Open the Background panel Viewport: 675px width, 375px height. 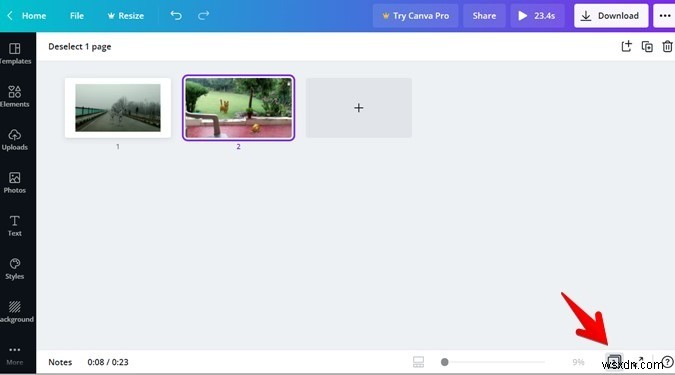(15, 312)
